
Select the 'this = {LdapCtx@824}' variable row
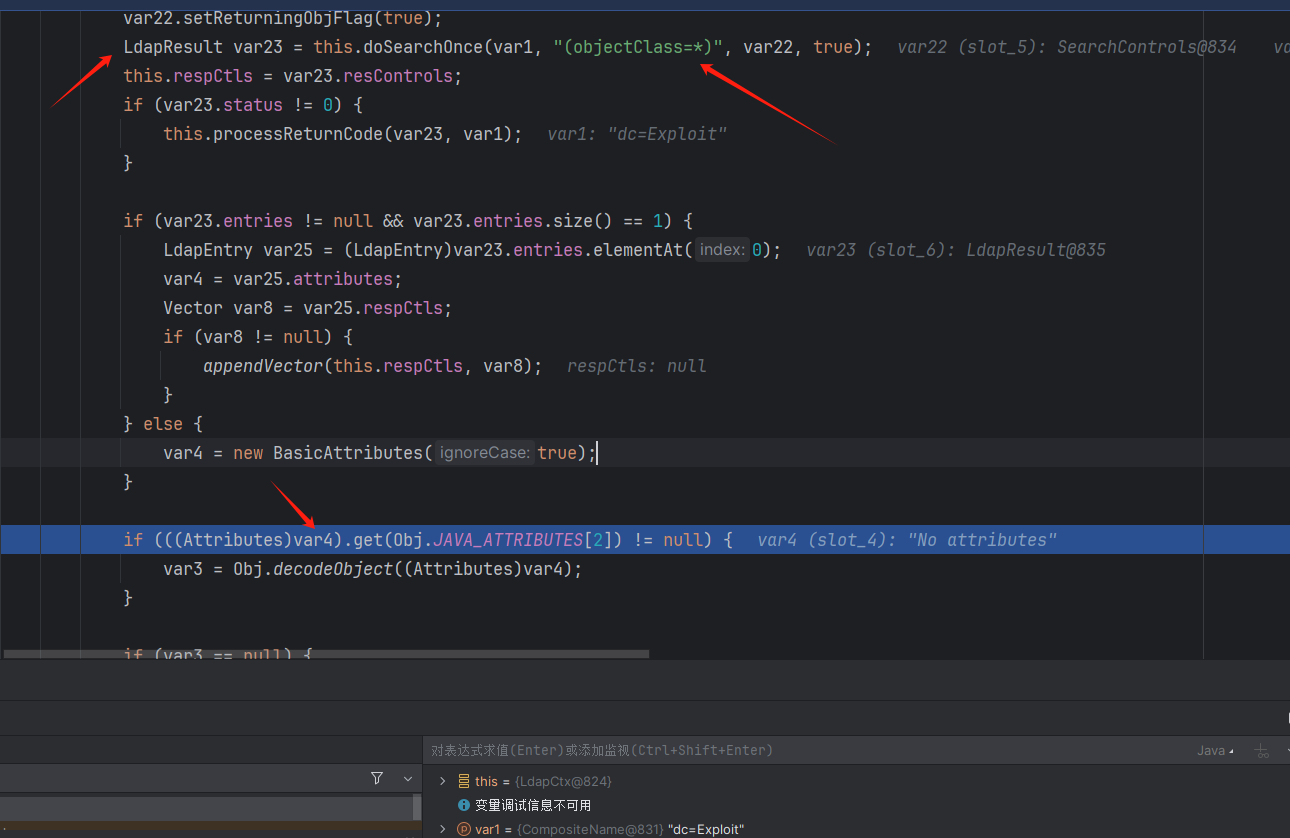pyautogui.click(x=857, y=781)
